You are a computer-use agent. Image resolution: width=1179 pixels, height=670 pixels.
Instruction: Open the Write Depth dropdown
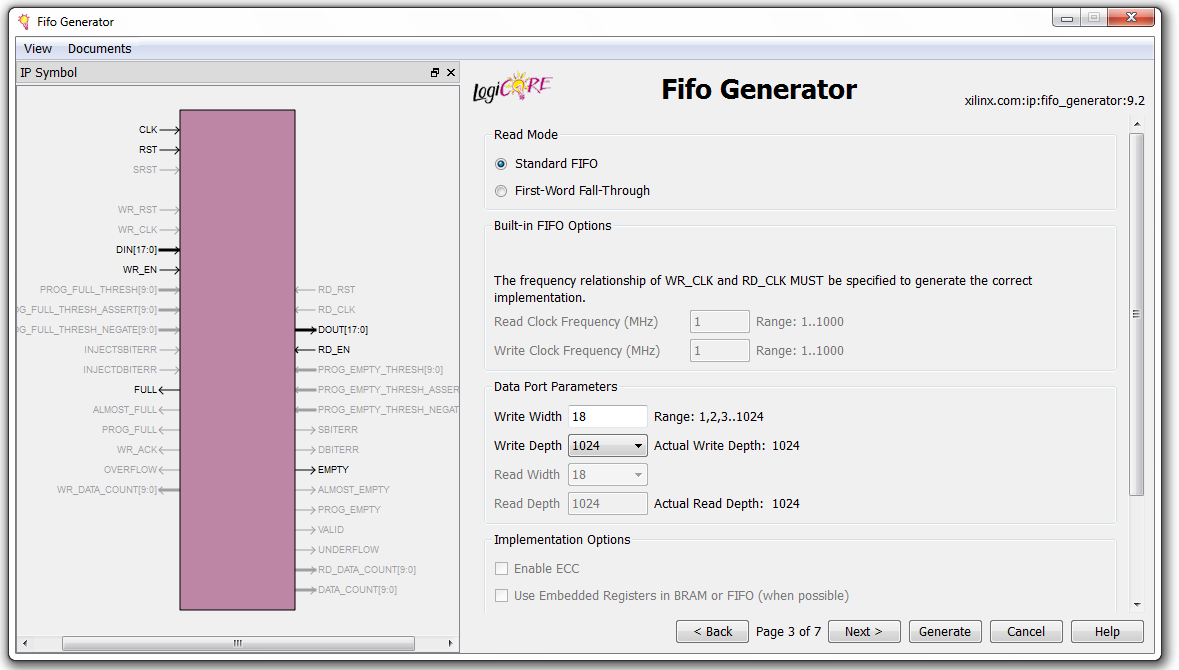pyautogui.click(x=608, y=446)
